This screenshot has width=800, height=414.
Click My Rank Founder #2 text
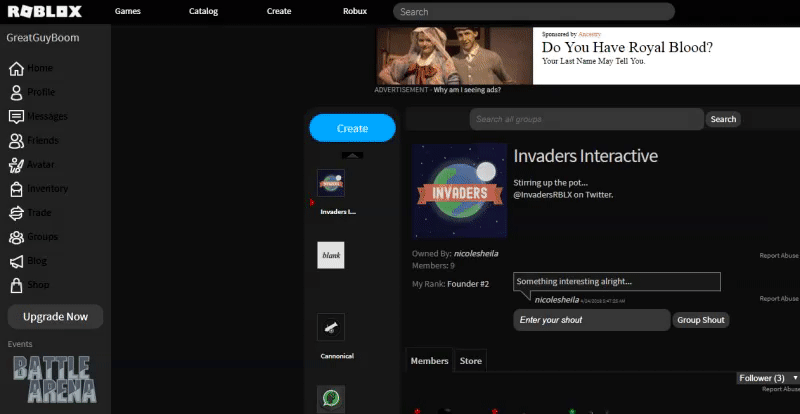click(x=451, y=284)
